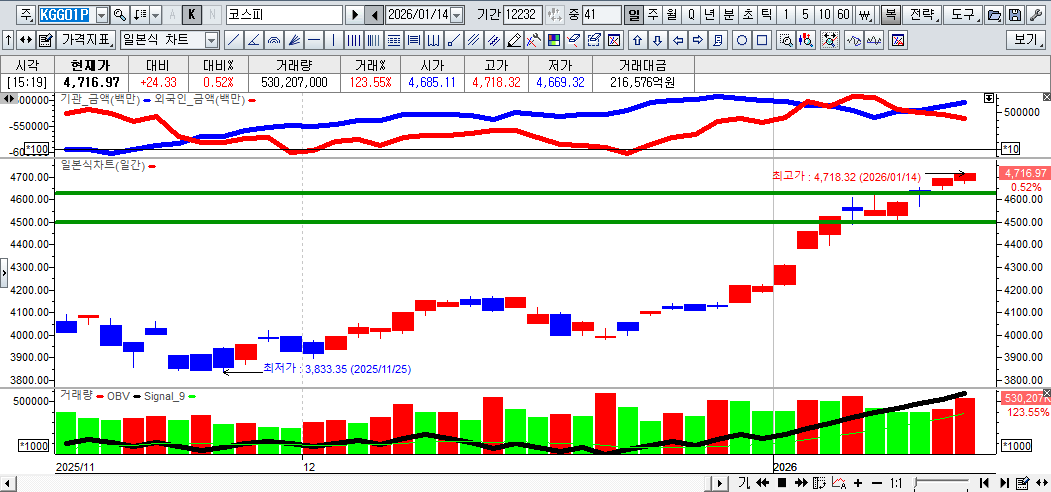Image resolution: width=1051 pixels, height=492 pixels.
Task: Pick the rectangle drawing tool
Action: click(762, 40)
